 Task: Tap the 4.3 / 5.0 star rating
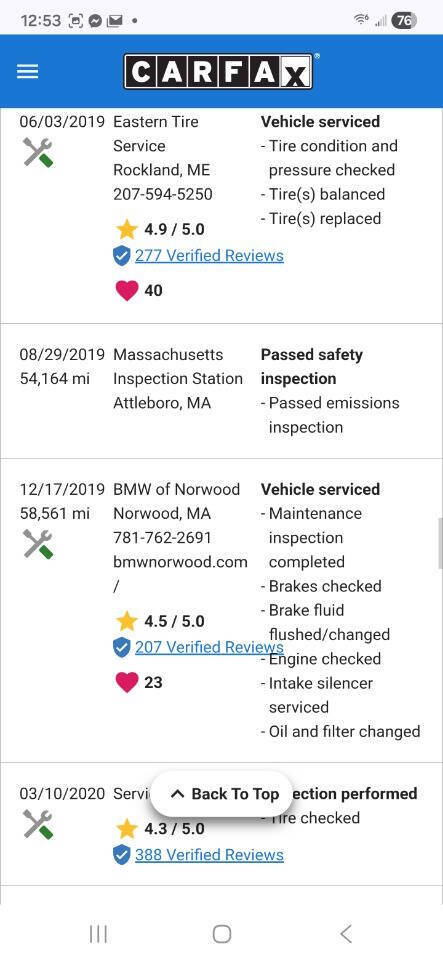(160, 829)
